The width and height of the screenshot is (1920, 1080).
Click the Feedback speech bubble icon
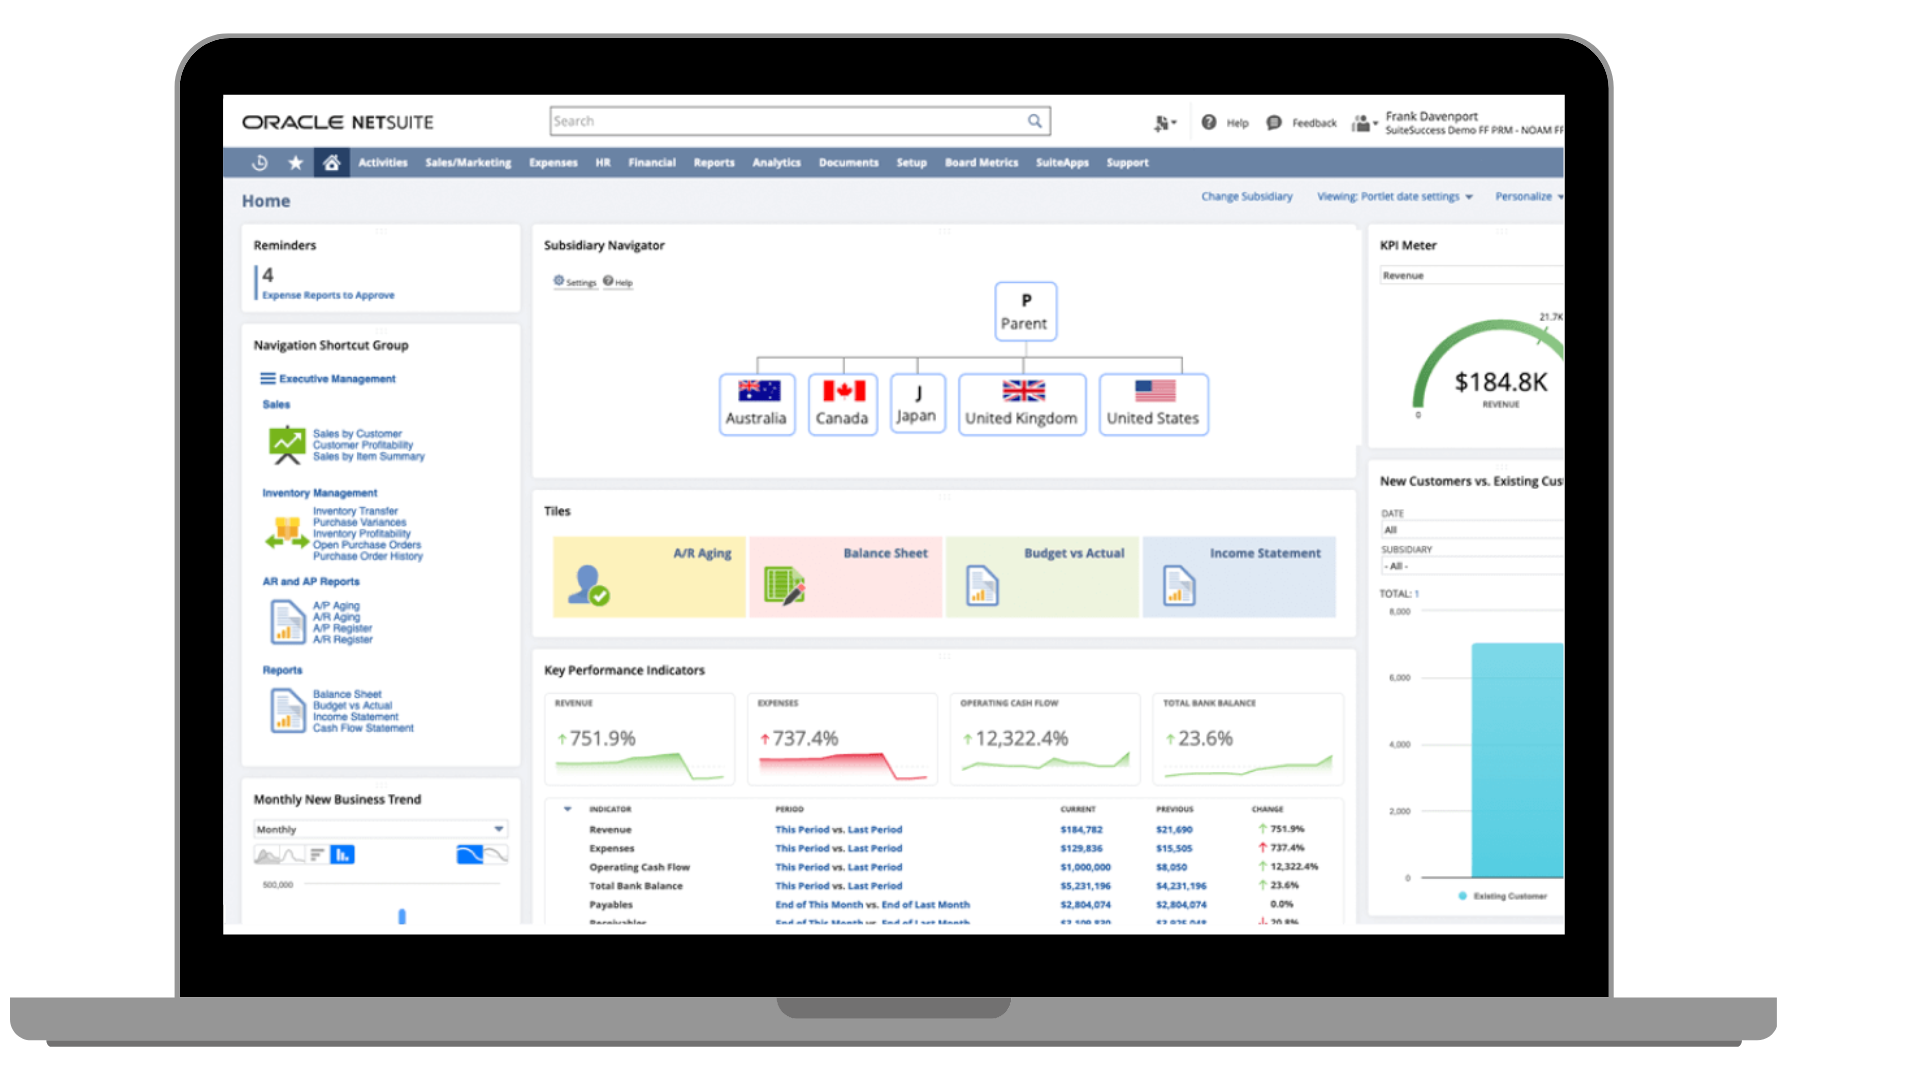point(1274,123)
